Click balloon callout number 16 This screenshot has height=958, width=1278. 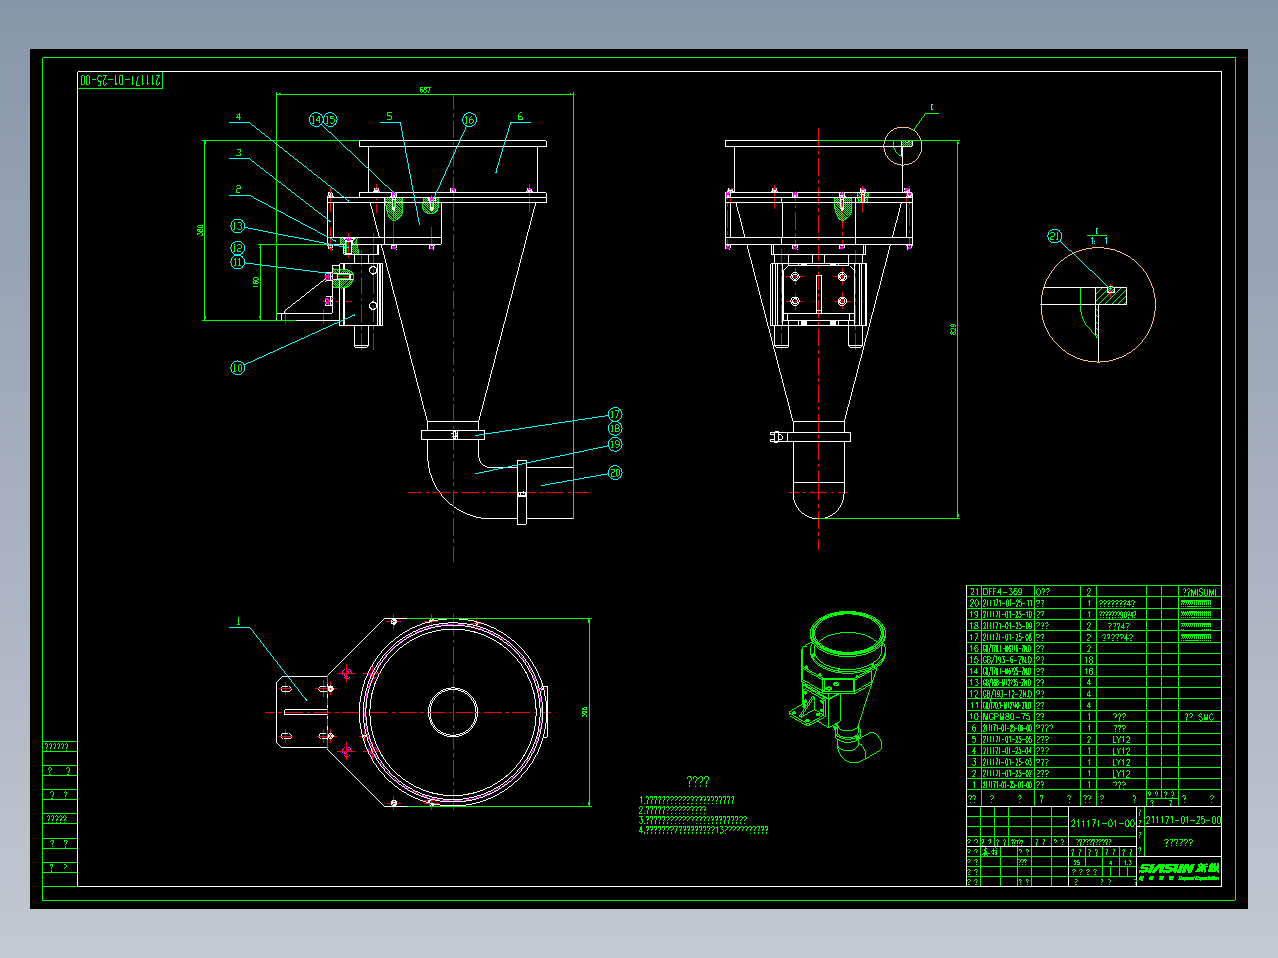(x=470, y=120)
